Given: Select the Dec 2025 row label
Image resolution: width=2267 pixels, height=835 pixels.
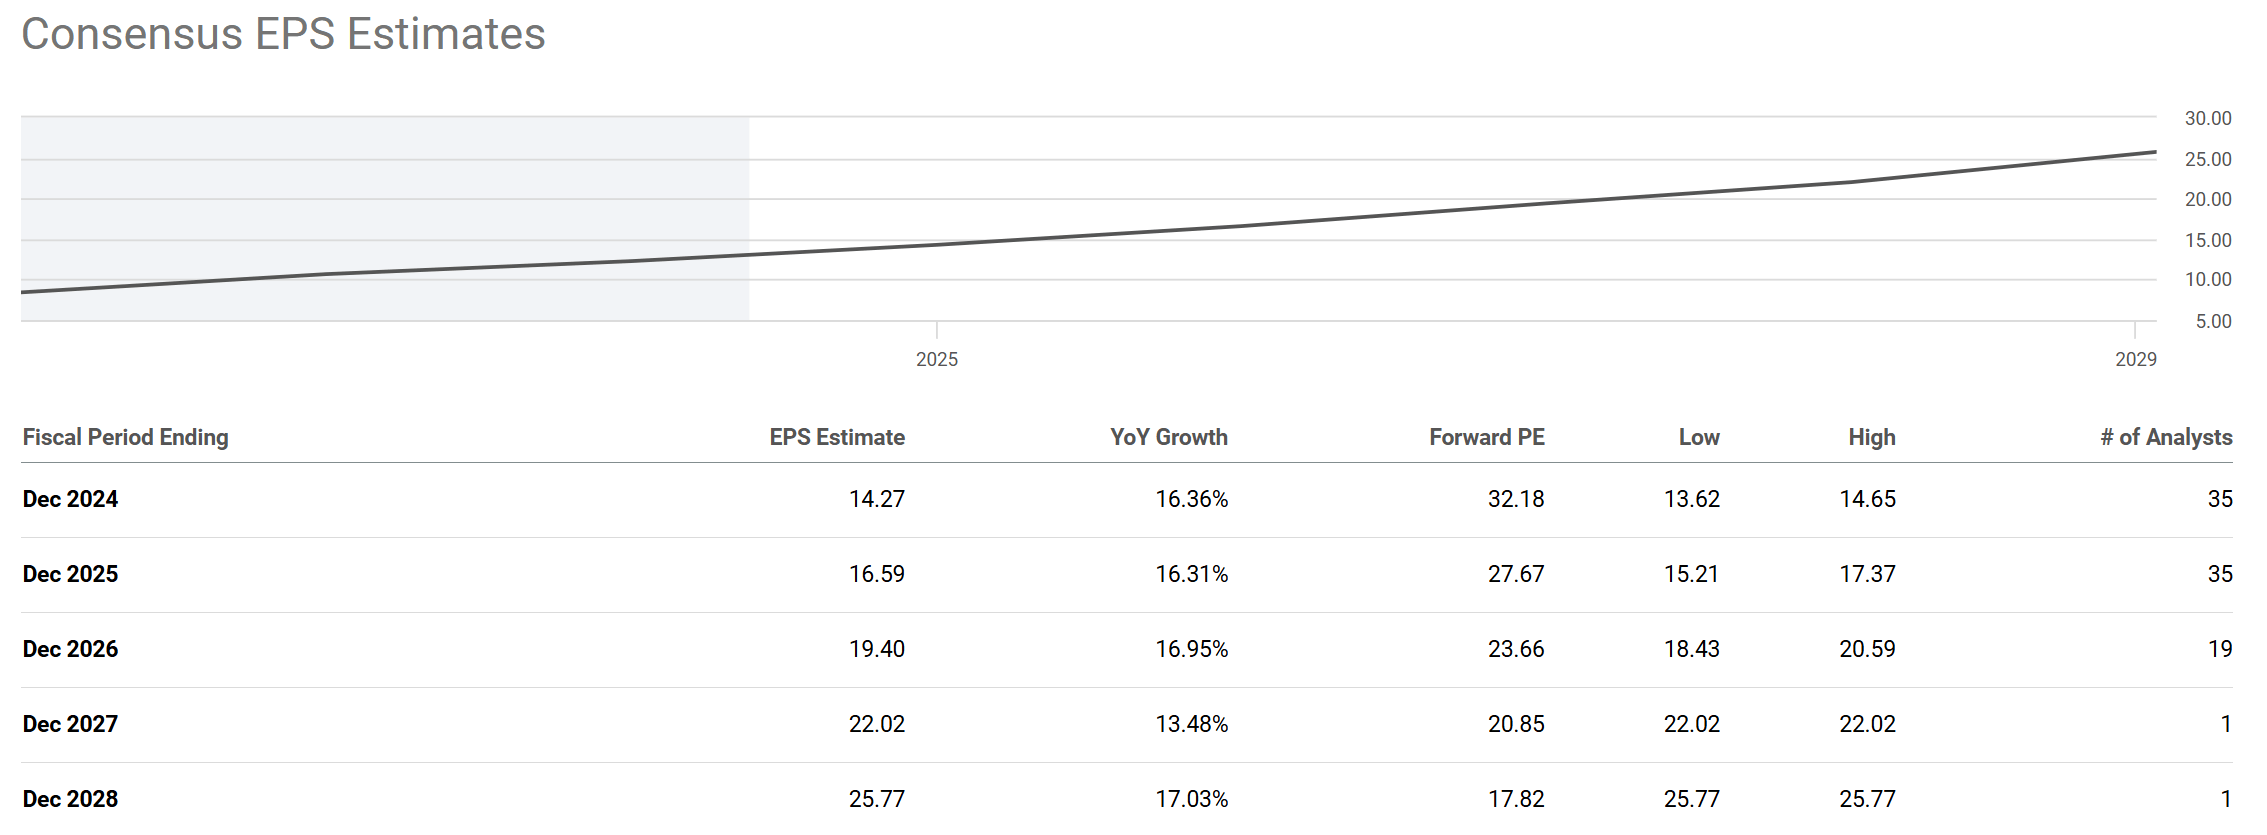Looking at the screenshot, I should click(70, 574).
